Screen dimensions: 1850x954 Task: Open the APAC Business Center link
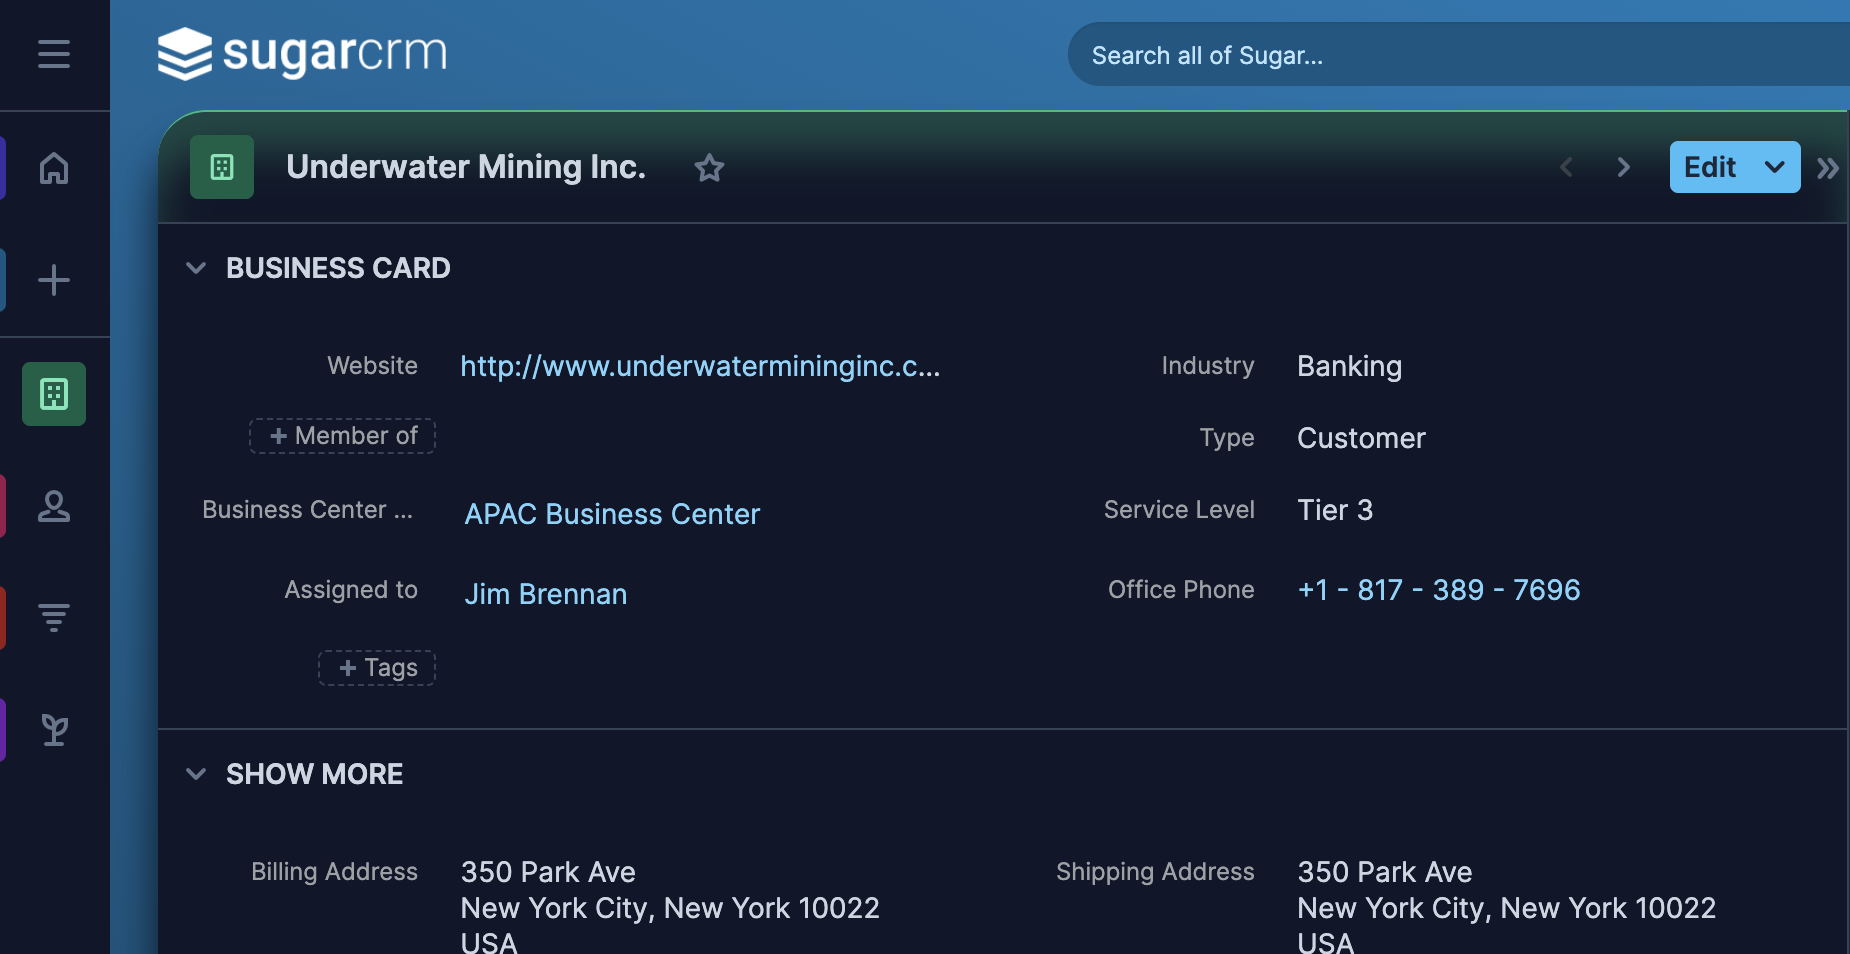[612, 514]
